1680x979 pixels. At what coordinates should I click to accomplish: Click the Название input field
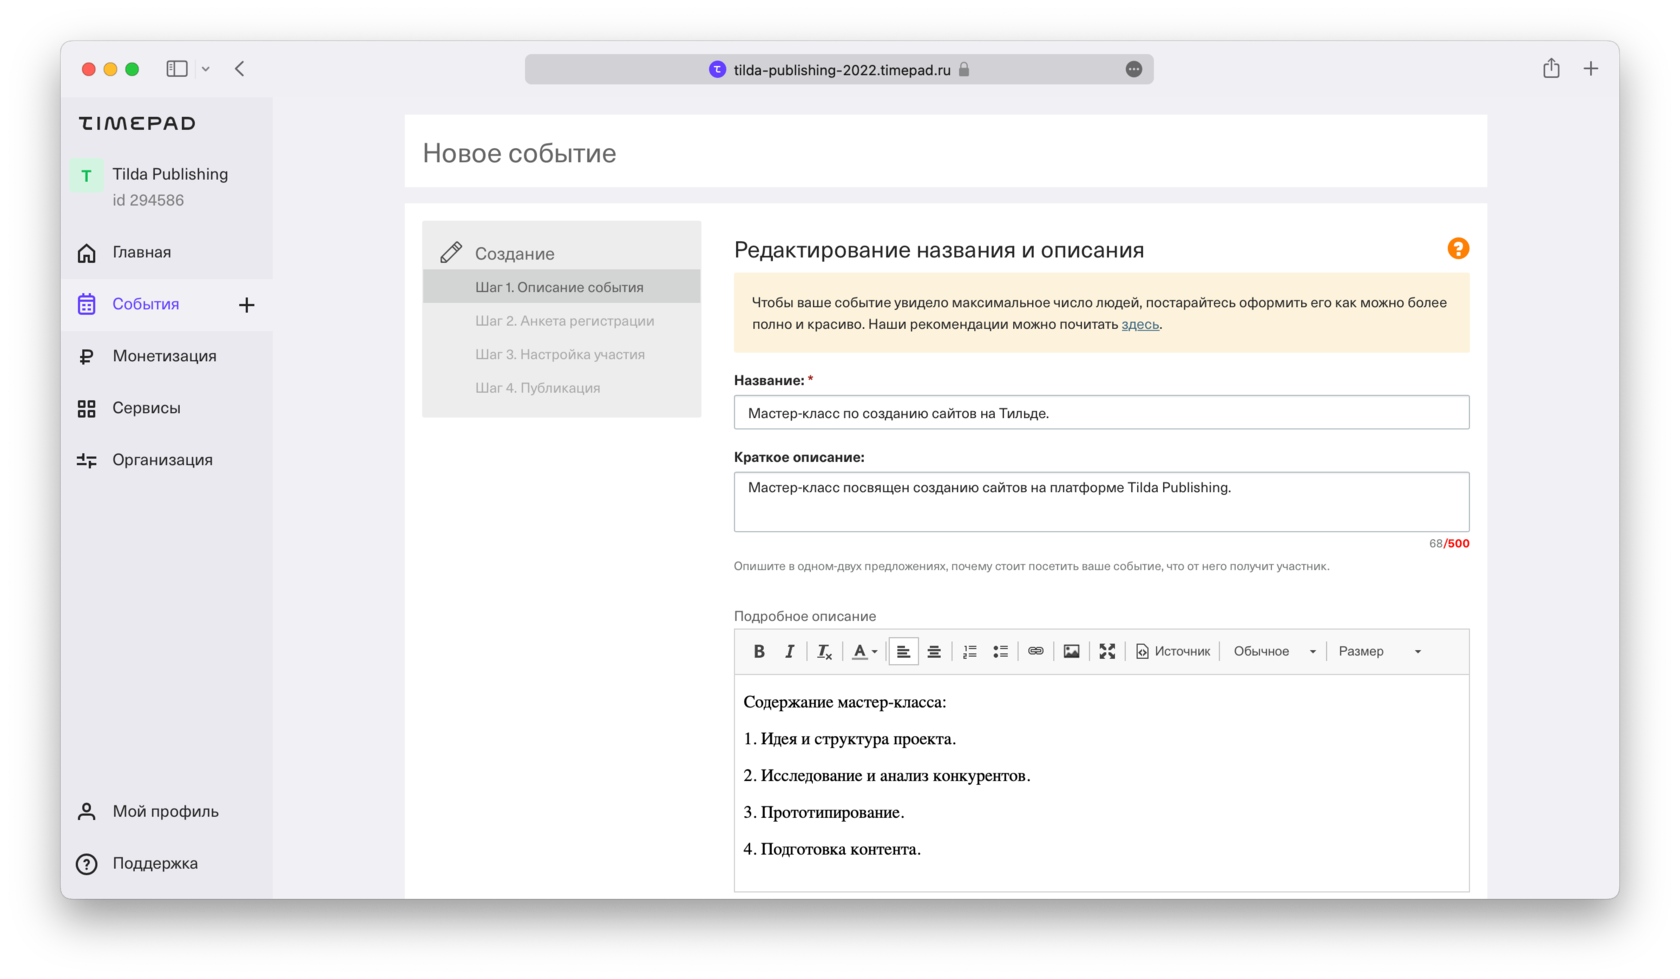(1101, 412)
